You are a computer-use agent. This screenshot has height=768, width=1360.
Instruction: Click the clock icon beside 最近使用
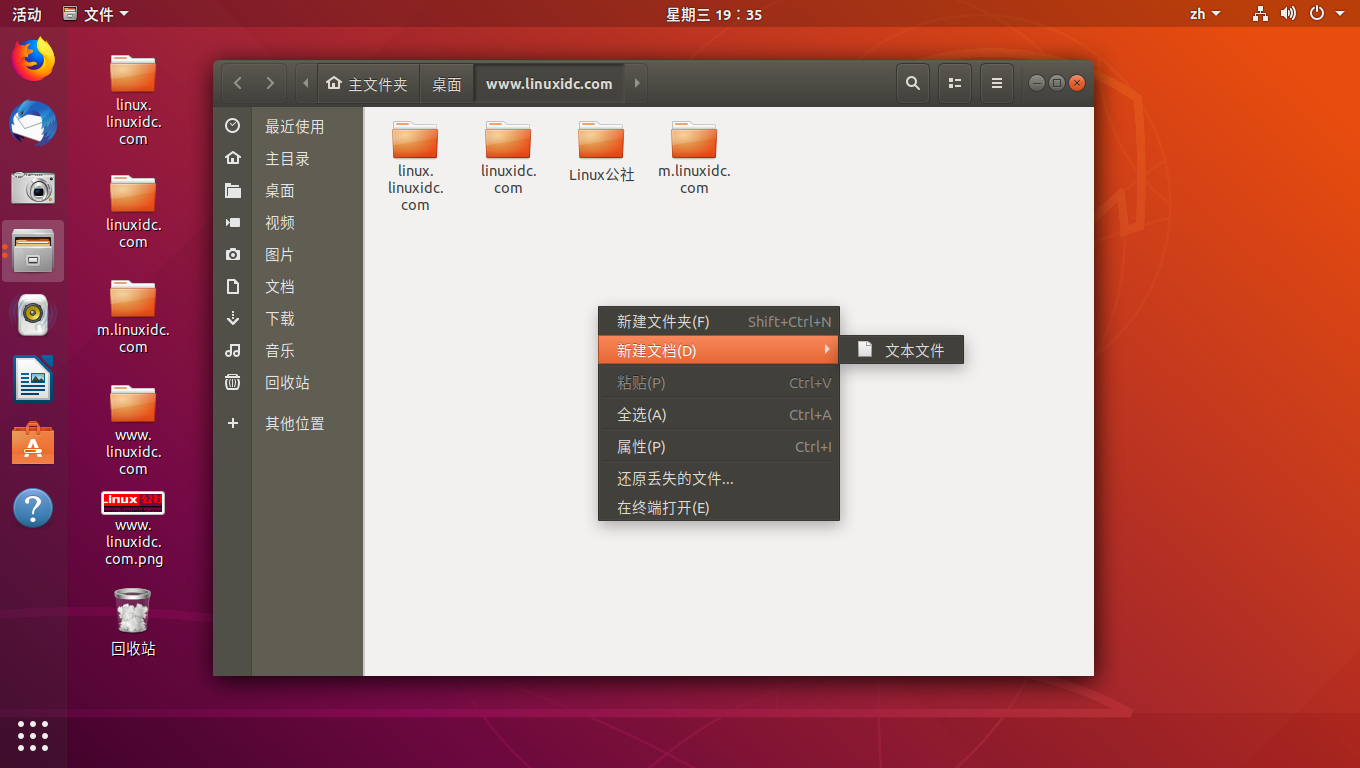click(233, 126)
